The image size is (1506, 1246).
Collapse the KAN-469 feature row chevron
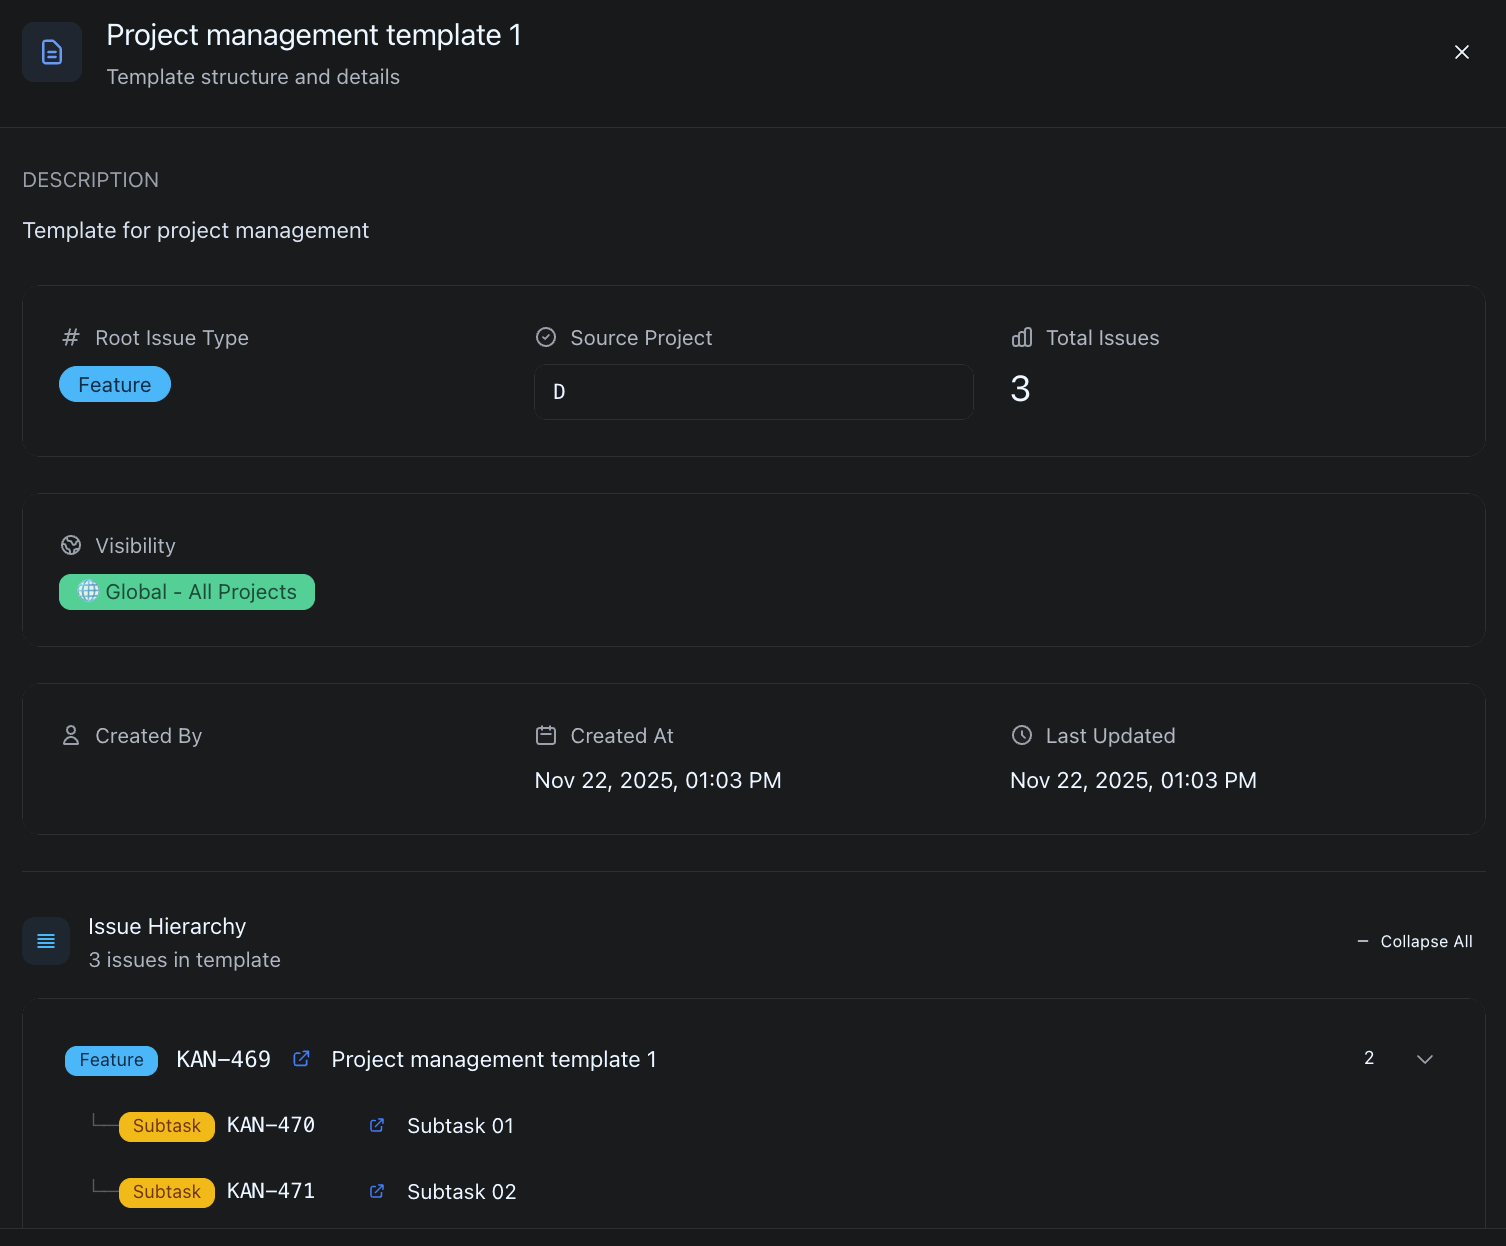(x=1425, y=1059)
